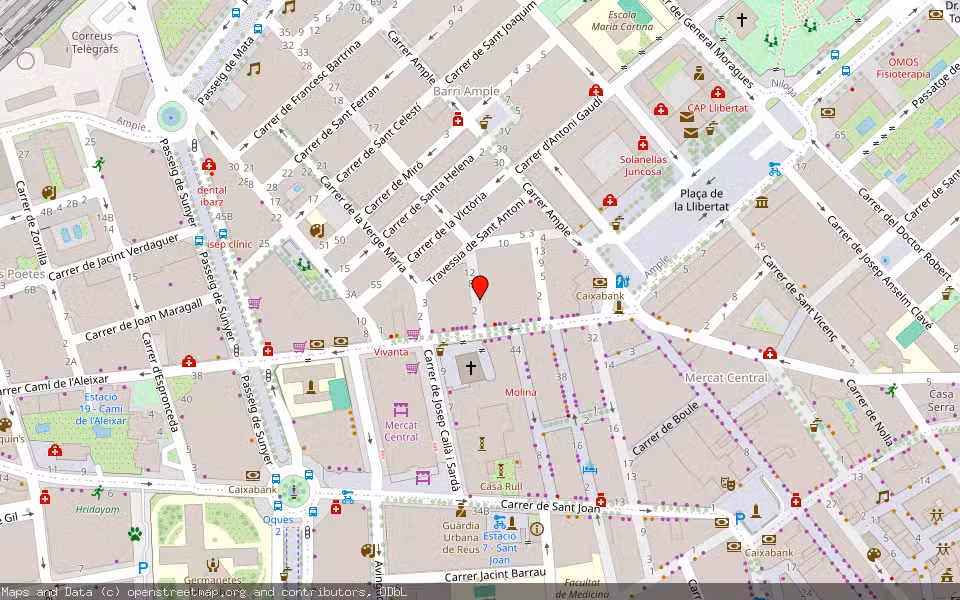The height and width of the screenshot is (600, 960).
Task: Click the paw print icon near Hridayam
Action: tap(134, 536)
